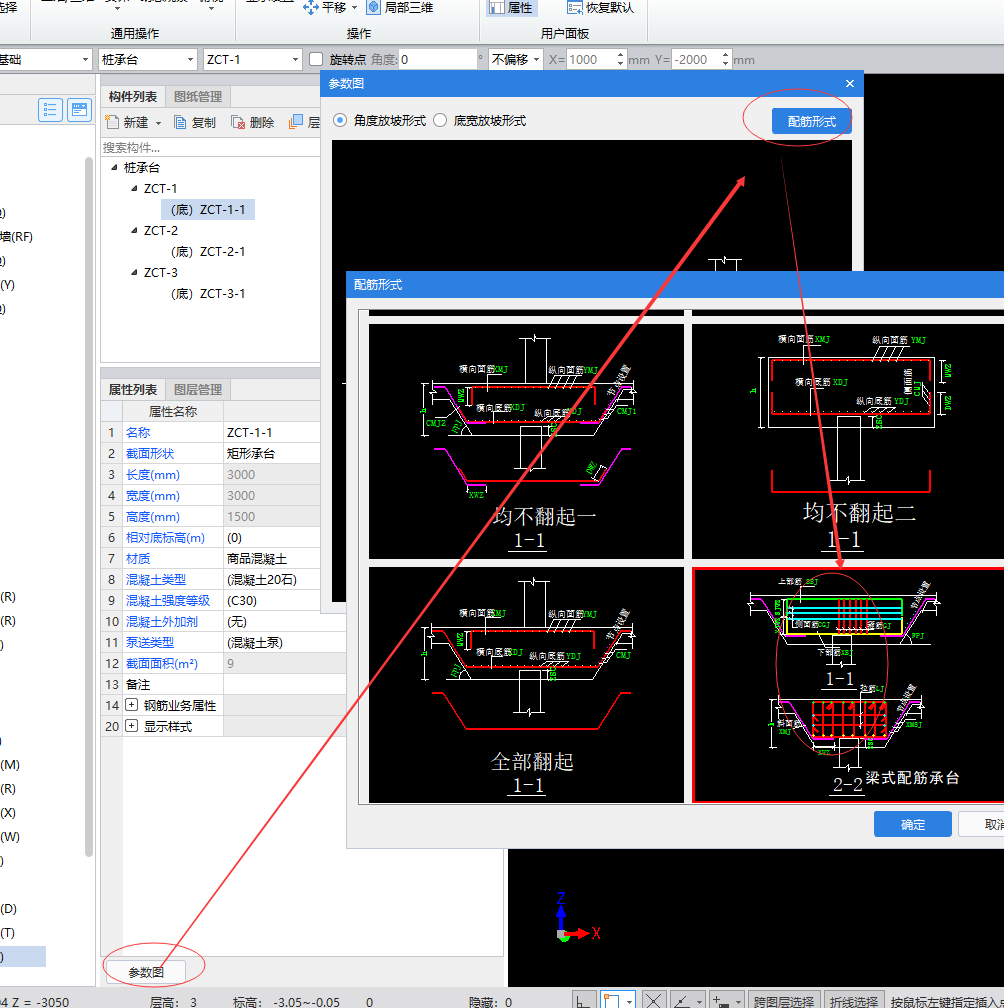Expand 钢筋业务属性 property group

point(132,705)
